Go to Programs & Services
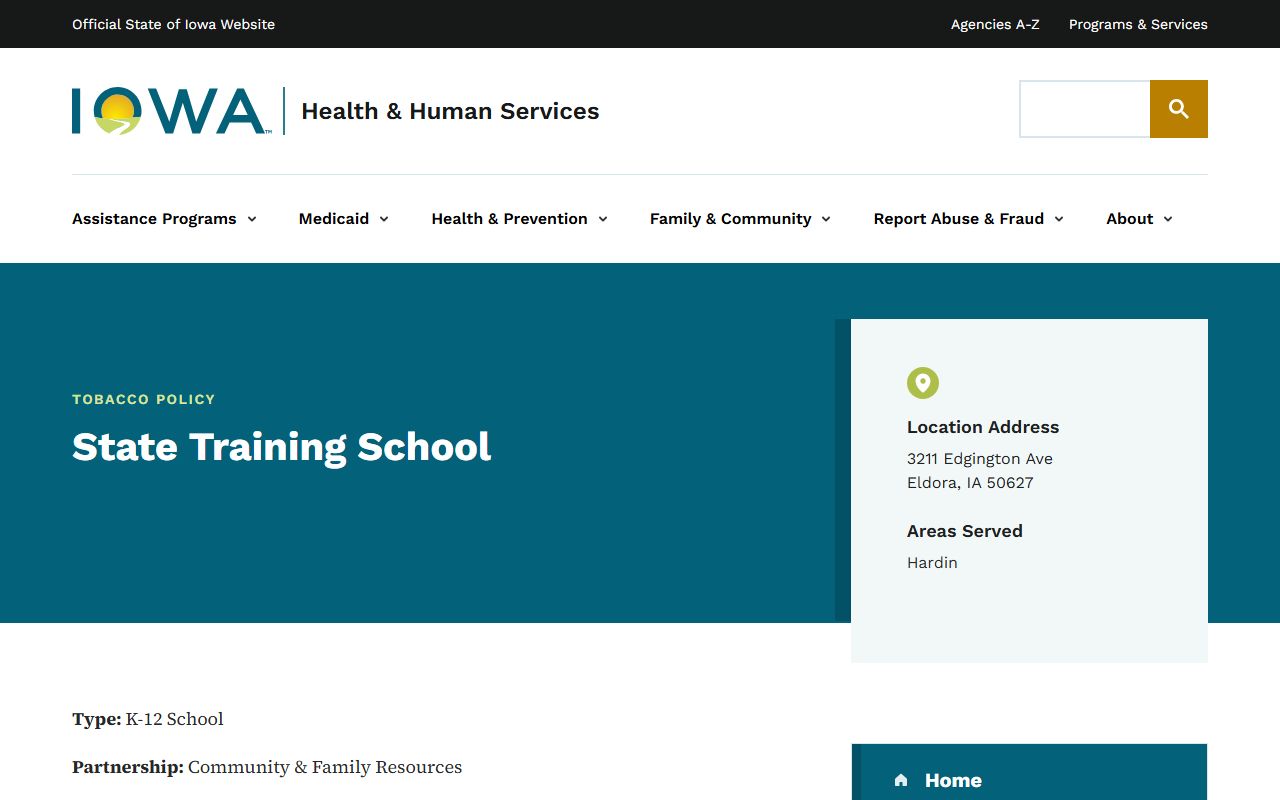Image resolution: width=1280 pixels, height=800 pixels. (x=1138, y=24)
